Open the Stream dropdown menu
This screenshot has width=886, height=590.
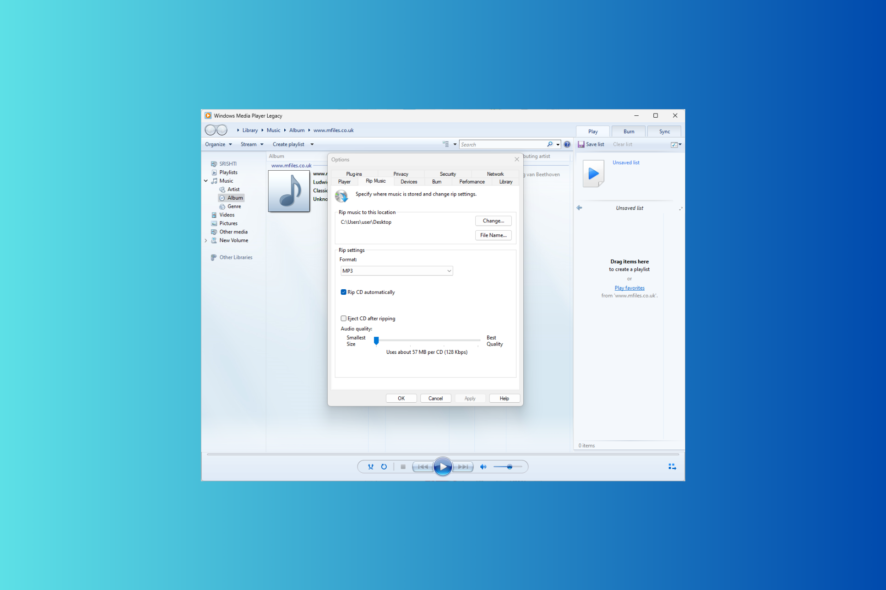tap(252, 144)
